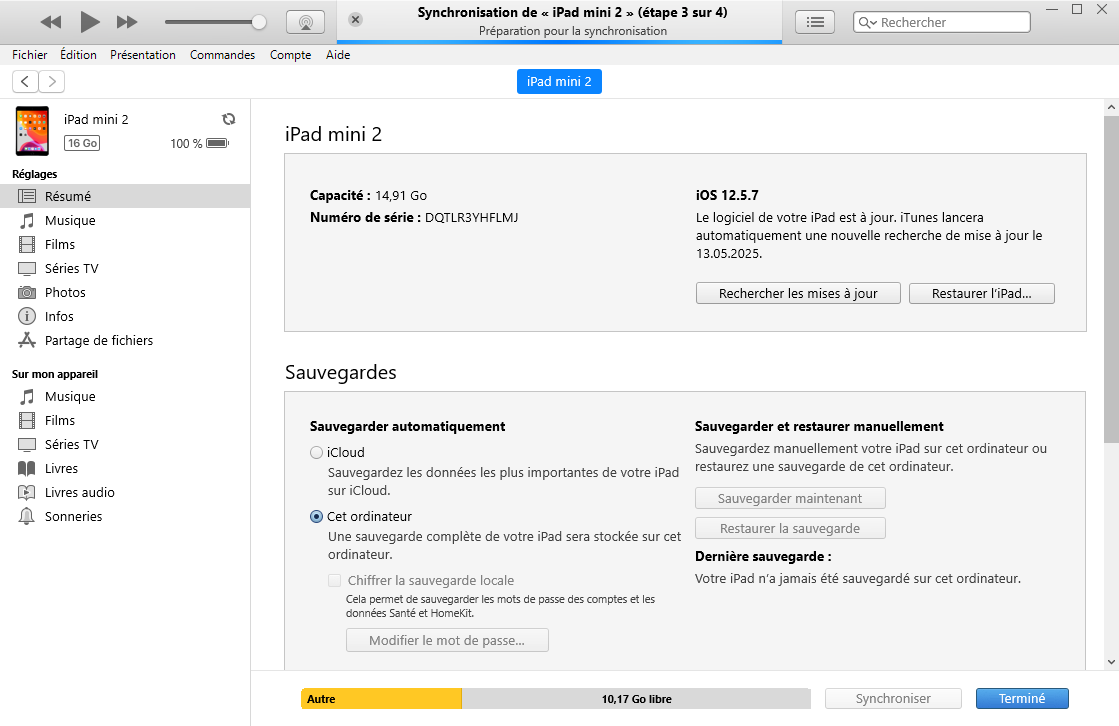The image size is (1119, 726).
Task: Open Partage de fichiers icon
Action: tap(26, 340)
